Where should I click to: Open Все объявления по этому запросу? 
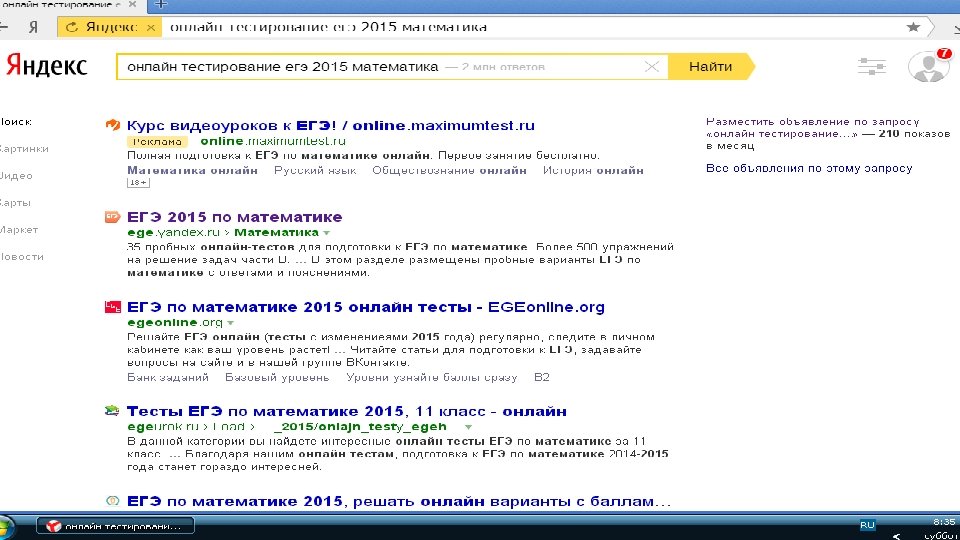tap(809, 168)
